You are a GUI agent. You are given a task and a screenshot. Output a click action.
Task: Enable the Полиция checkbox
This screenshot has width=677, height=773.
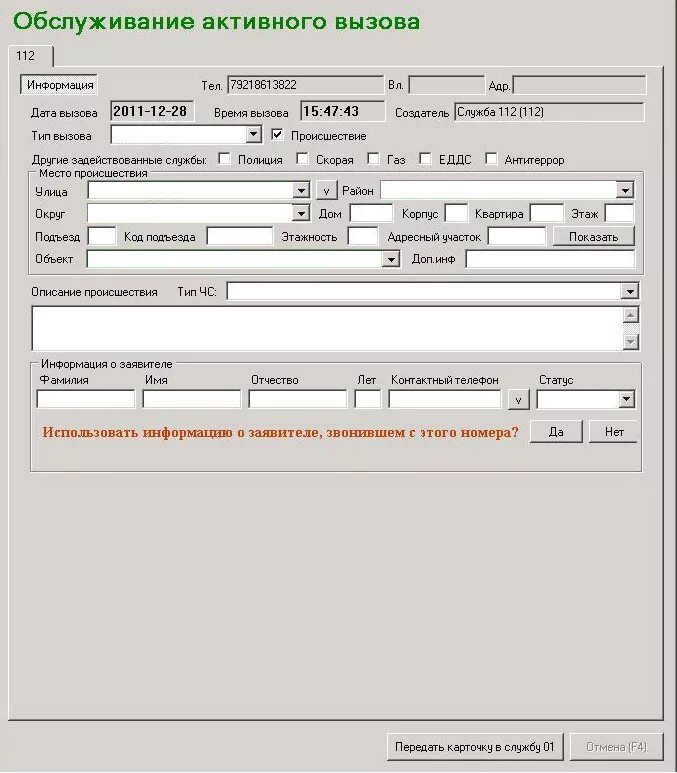(224, 158)
